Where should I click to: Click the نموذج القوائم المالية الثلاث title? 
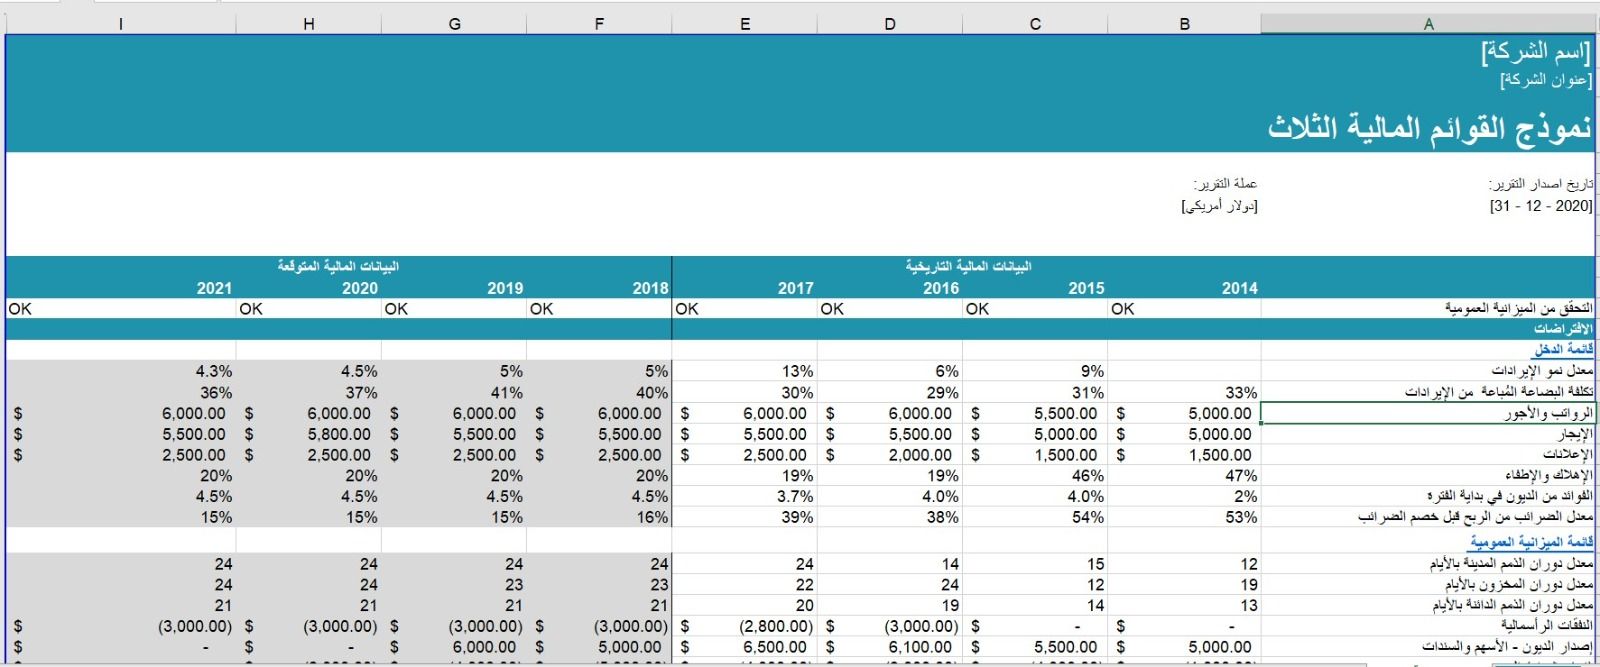pos(1429,128)
